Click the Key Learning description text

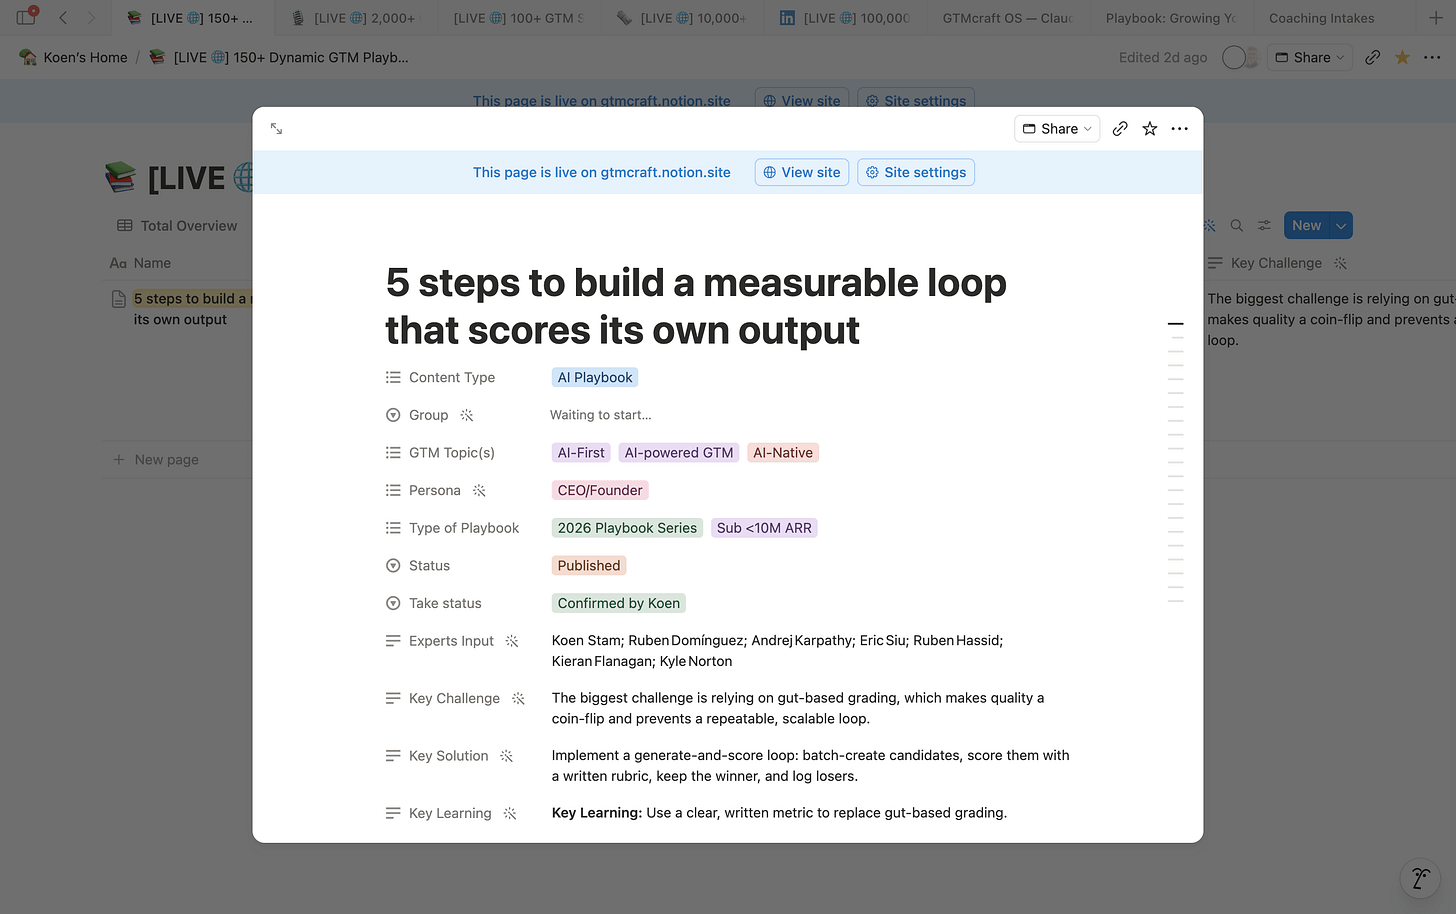(x=779, y=813)
